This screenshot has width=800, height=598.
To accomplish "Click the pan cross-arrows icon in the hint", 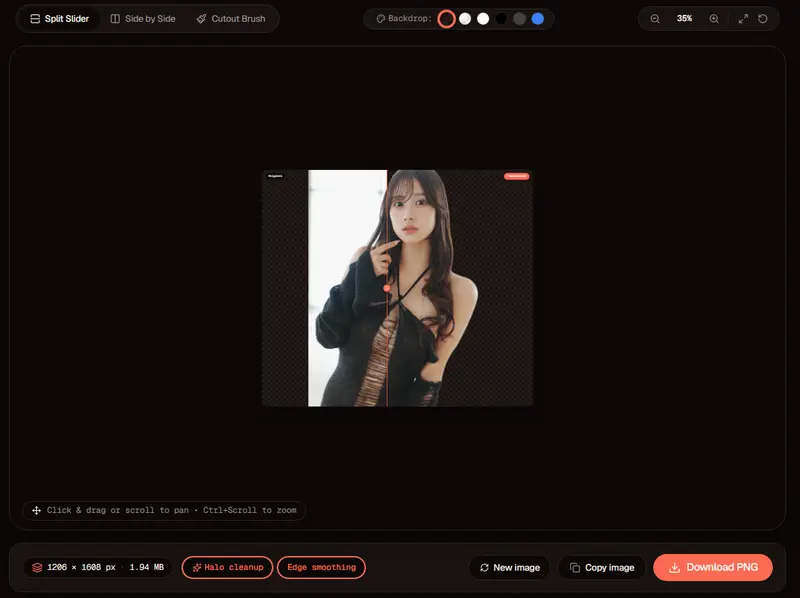I will [x=37, y=510].
